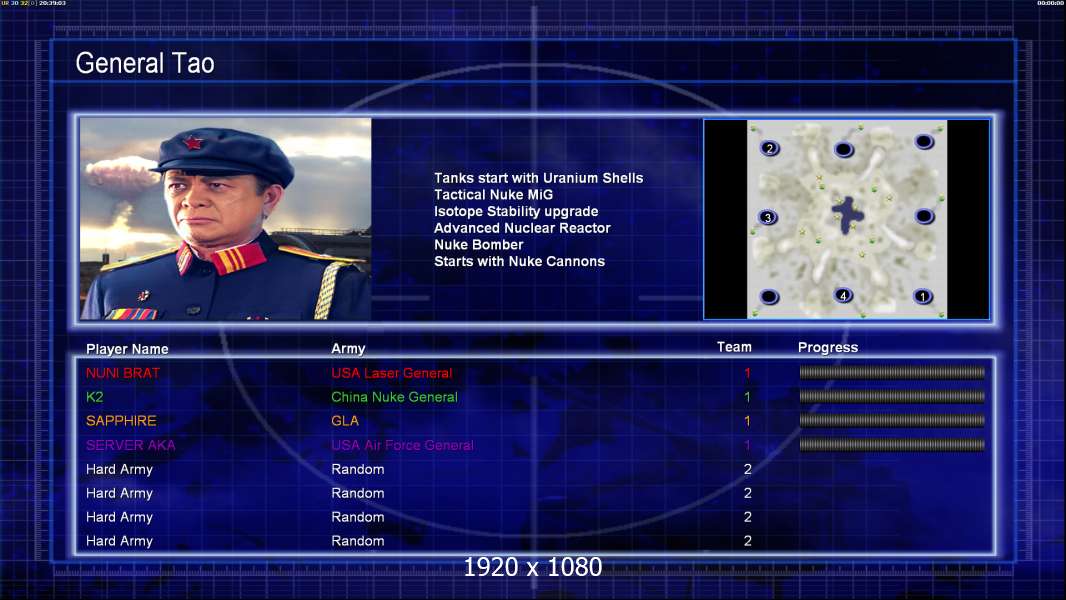Click the China Nuke General army entry

coord(394,397)
